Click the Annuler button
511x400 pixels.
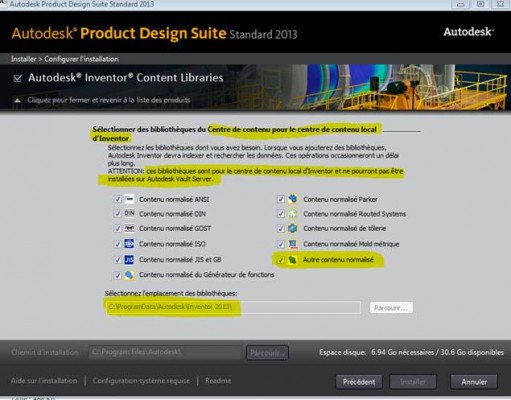(474, 382)
